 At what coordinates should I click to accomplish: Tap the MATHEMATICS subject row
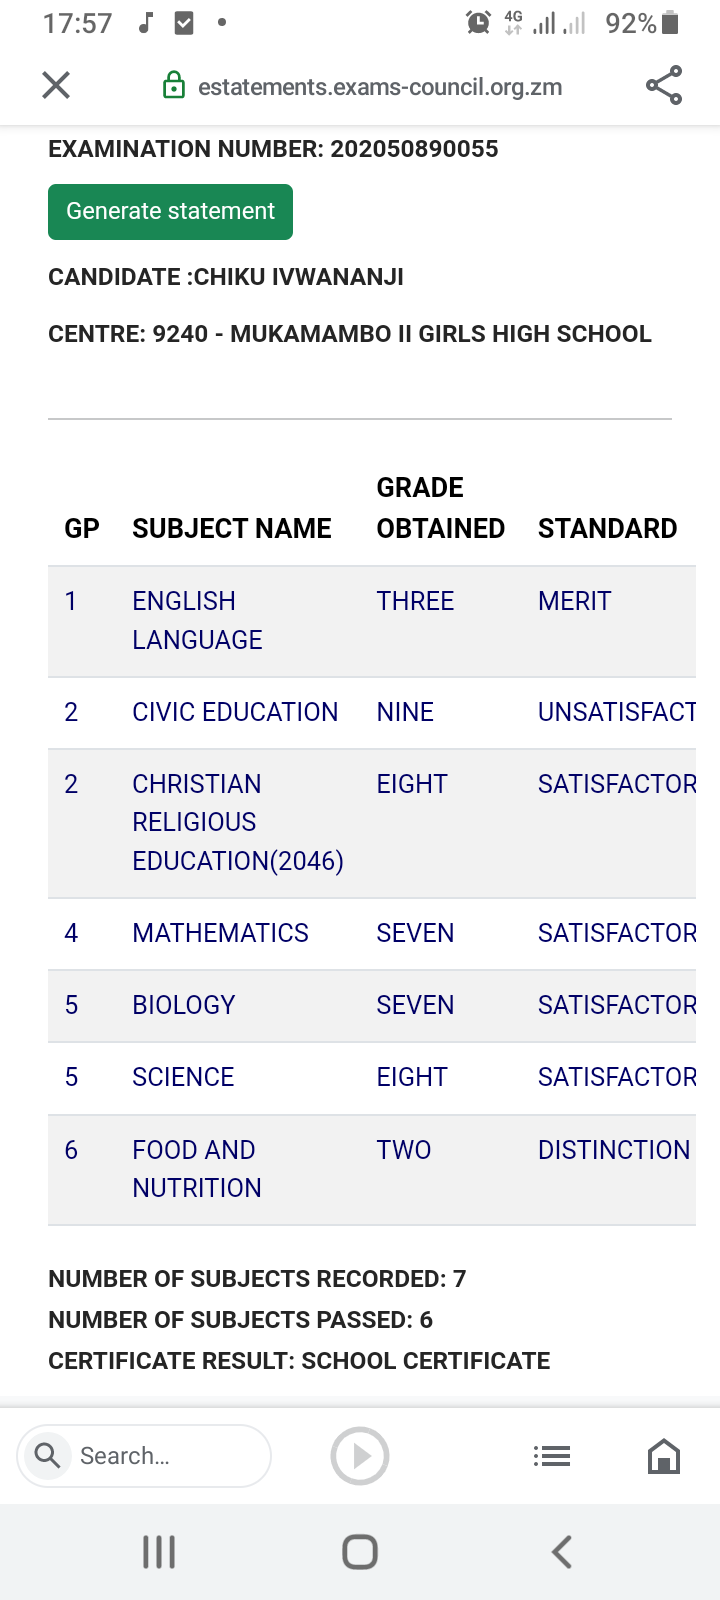(x=220, y=933)
